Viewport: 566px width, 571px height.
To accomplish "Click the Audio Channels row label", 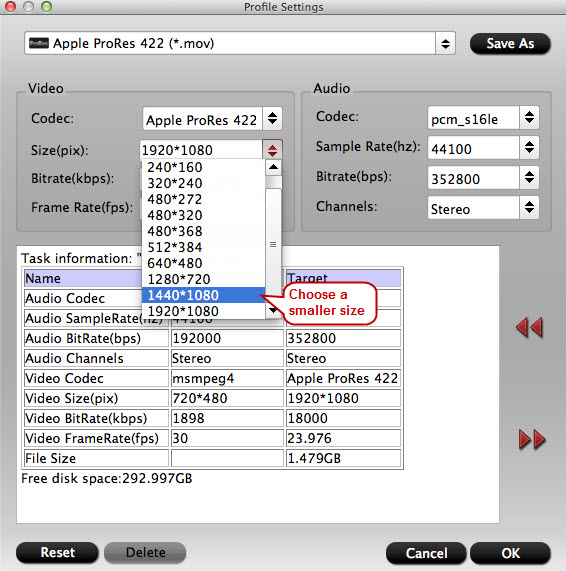I will [96, 358].
